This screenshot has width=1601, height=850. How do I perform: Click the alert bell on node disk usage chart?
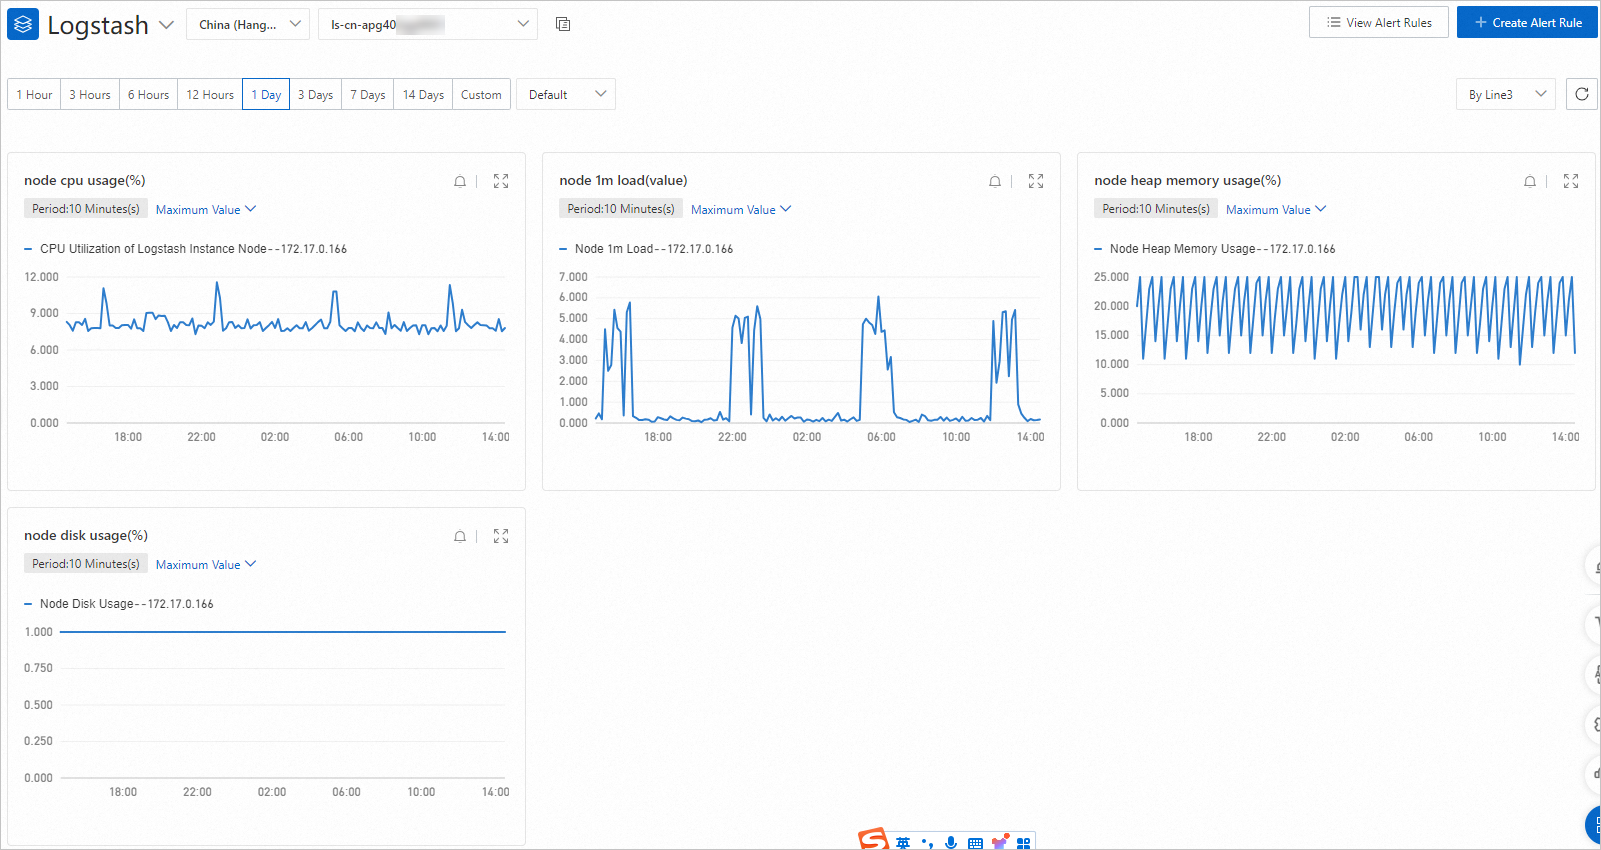pyautogui.click(x=460, y=536)
